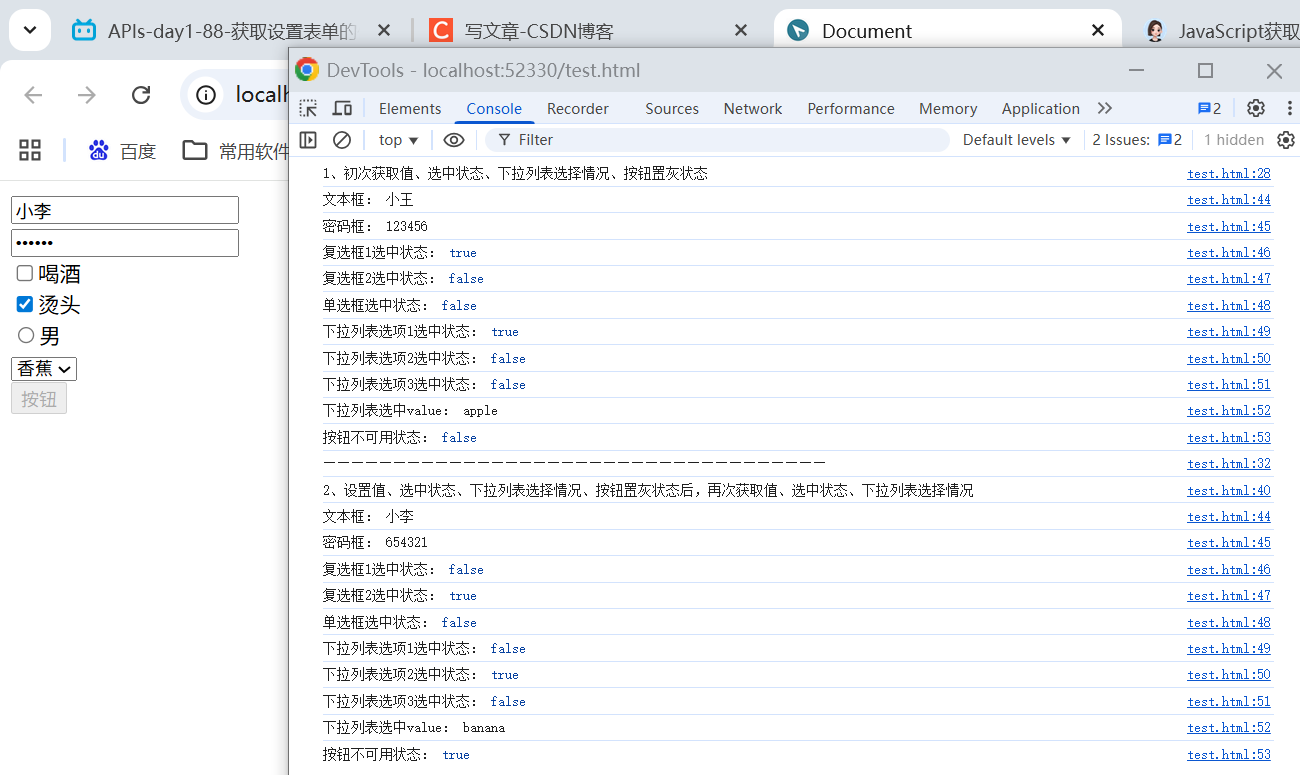Open the test.html:28 source link
The width and height of the screenshot is (1300, 775).
[1229, 174]
